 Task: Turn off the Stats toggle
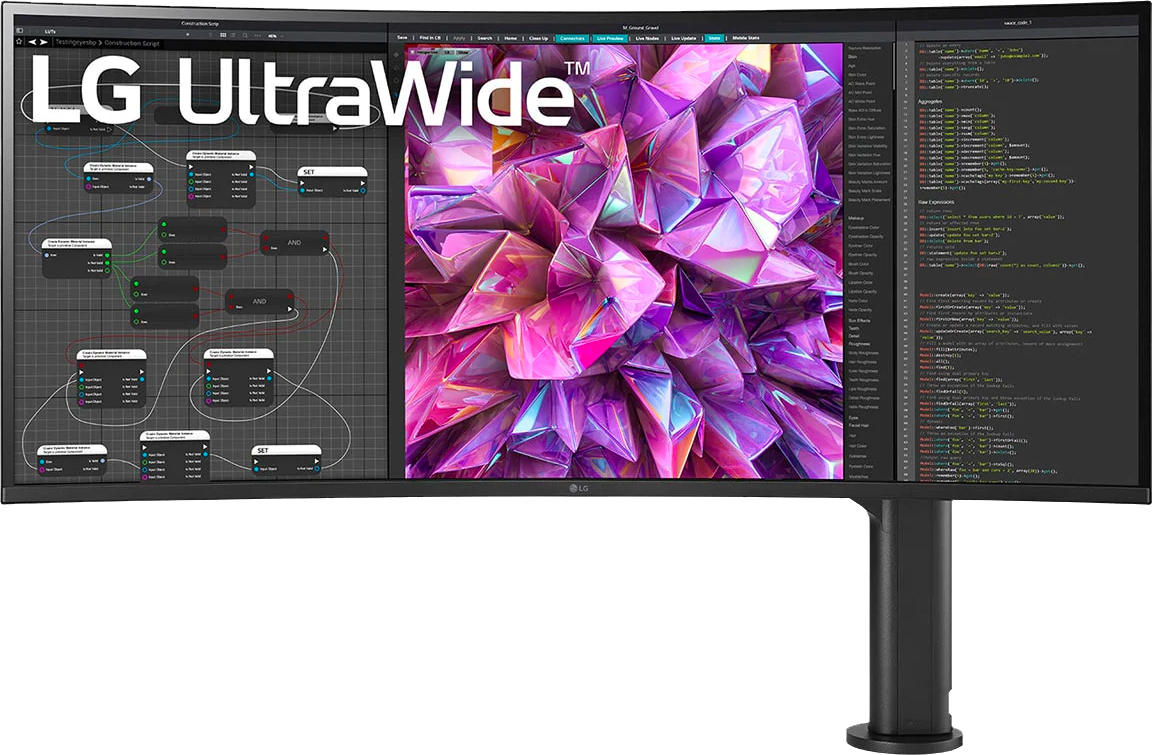click(714, 38)
